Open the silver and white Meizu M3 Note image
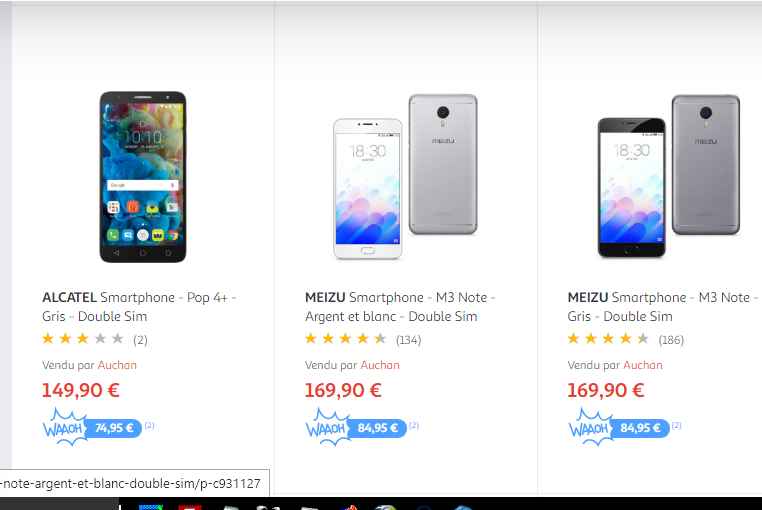This screenshot has height=510, width=762. coord(405,177)
